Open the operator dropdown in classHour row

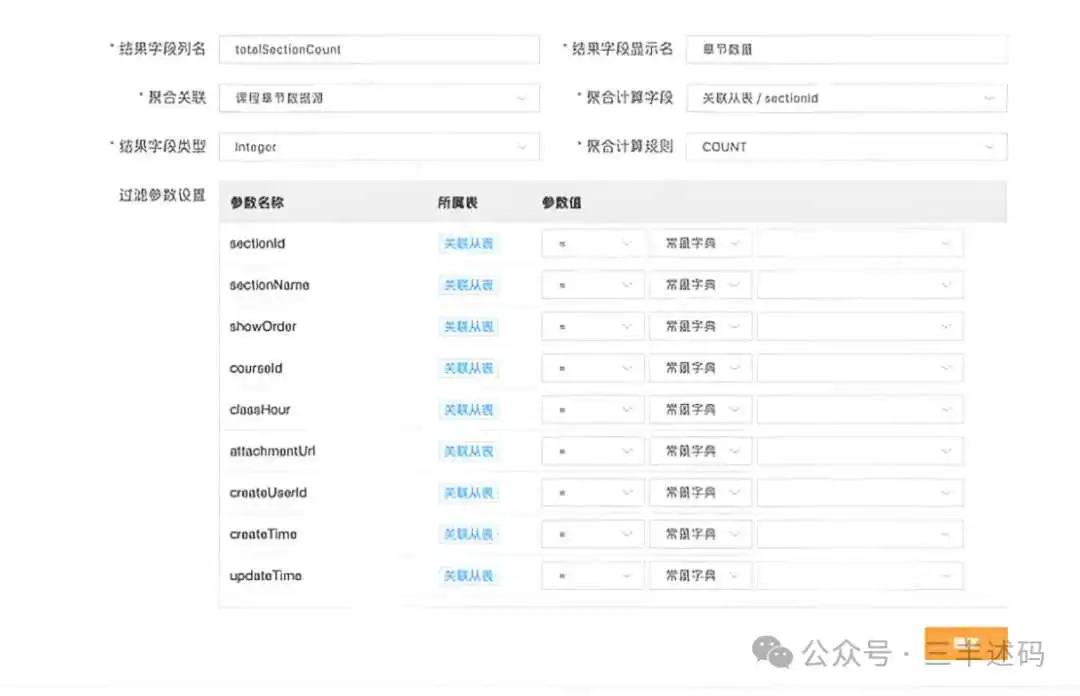(x=593, y=409)
